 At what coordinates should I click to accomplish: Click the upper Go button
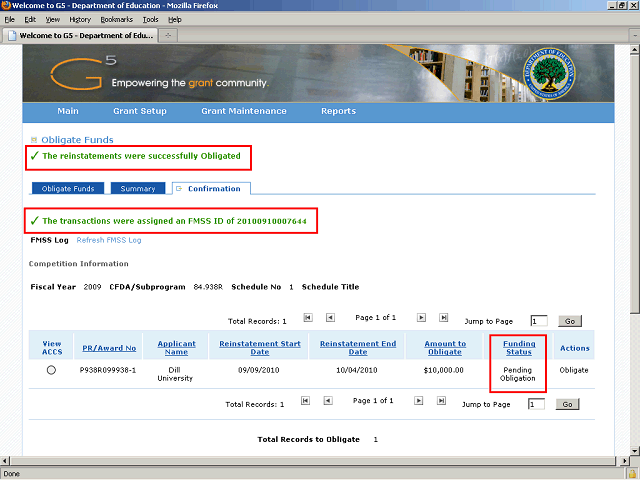[x=570, y=321]
